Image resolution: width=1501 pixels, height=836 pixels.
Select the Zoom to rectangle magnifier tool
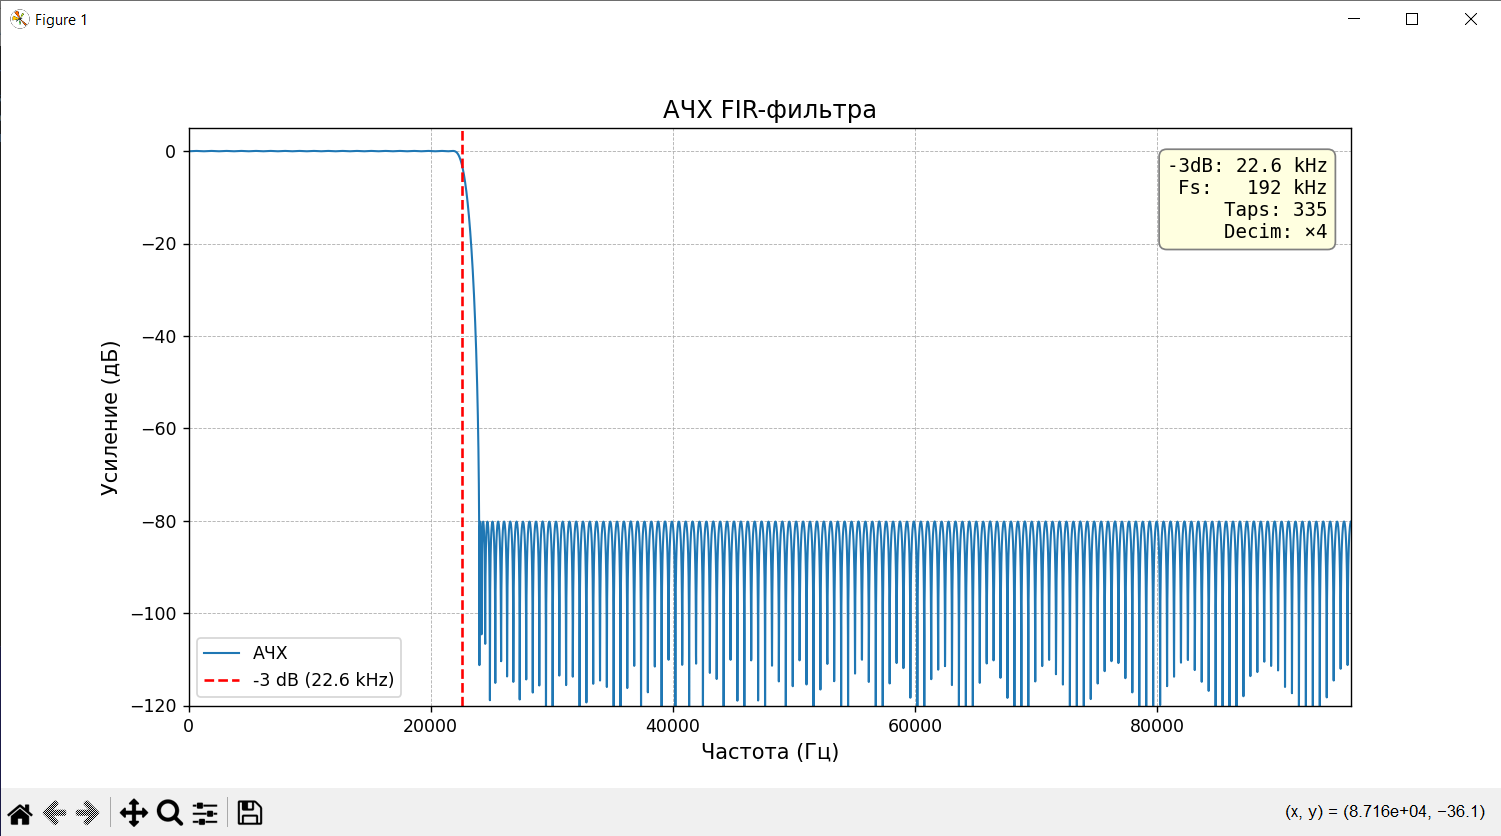click(169, 813)
